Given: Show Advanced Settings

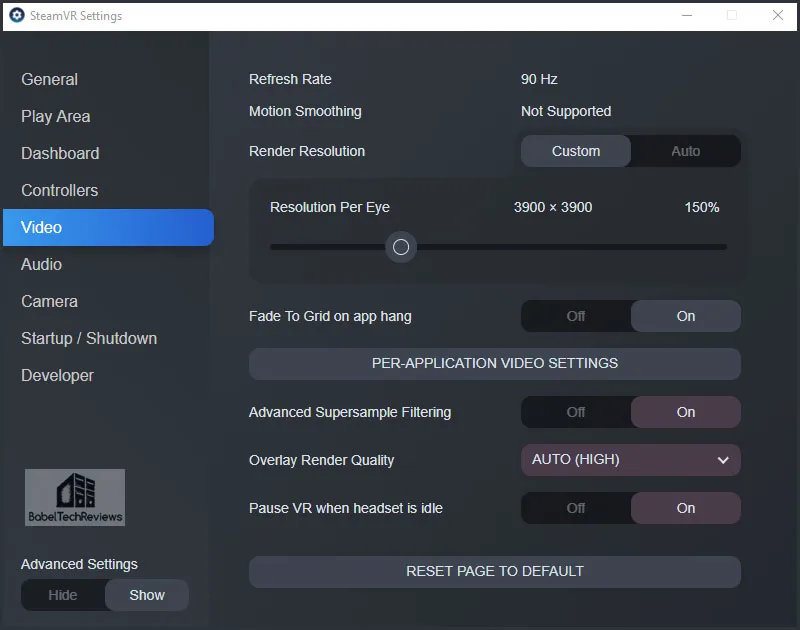Looking at the screenshot, I should point(147,595).
